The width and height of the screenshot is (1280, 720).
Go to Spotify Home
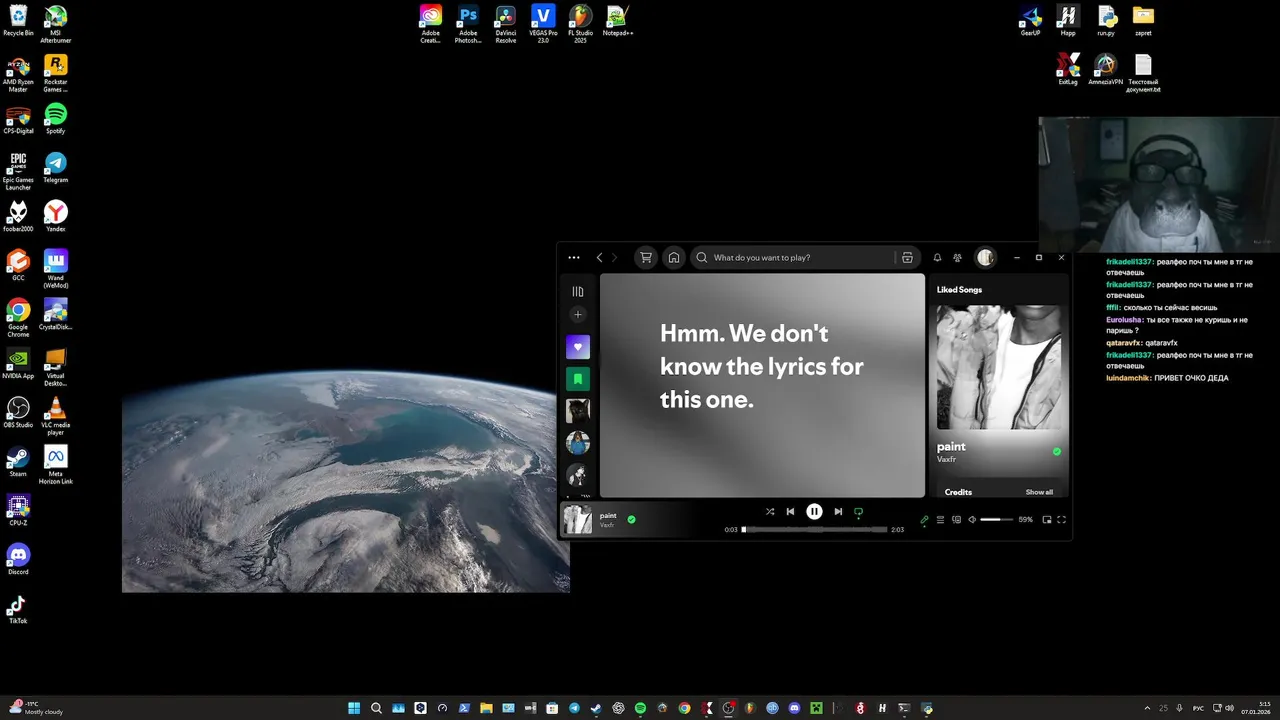coord(674,257)
